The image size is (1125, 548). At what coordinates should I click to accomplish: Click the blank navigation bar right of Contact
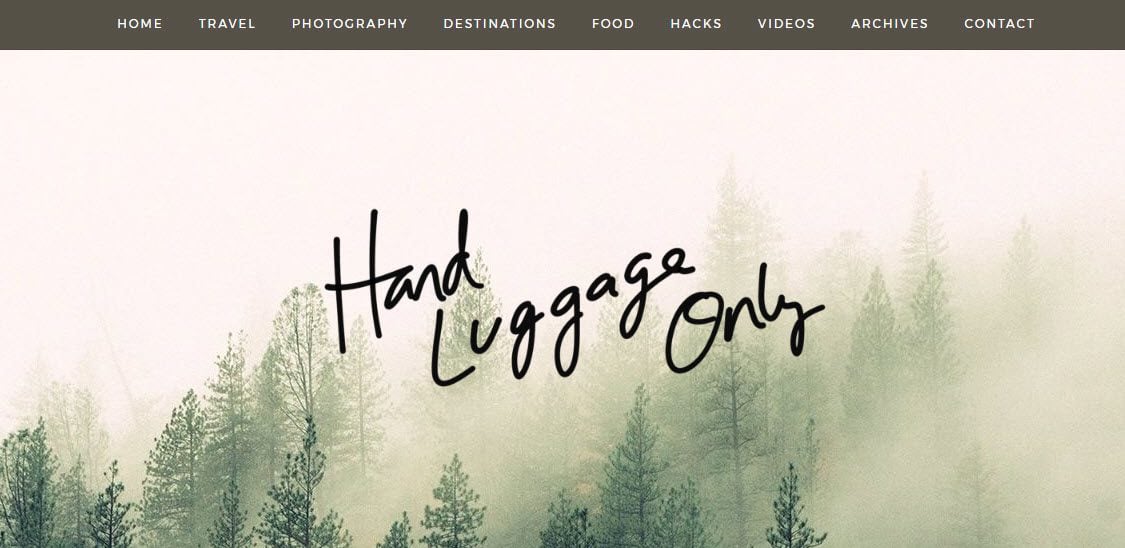(x=1081, y=24)
